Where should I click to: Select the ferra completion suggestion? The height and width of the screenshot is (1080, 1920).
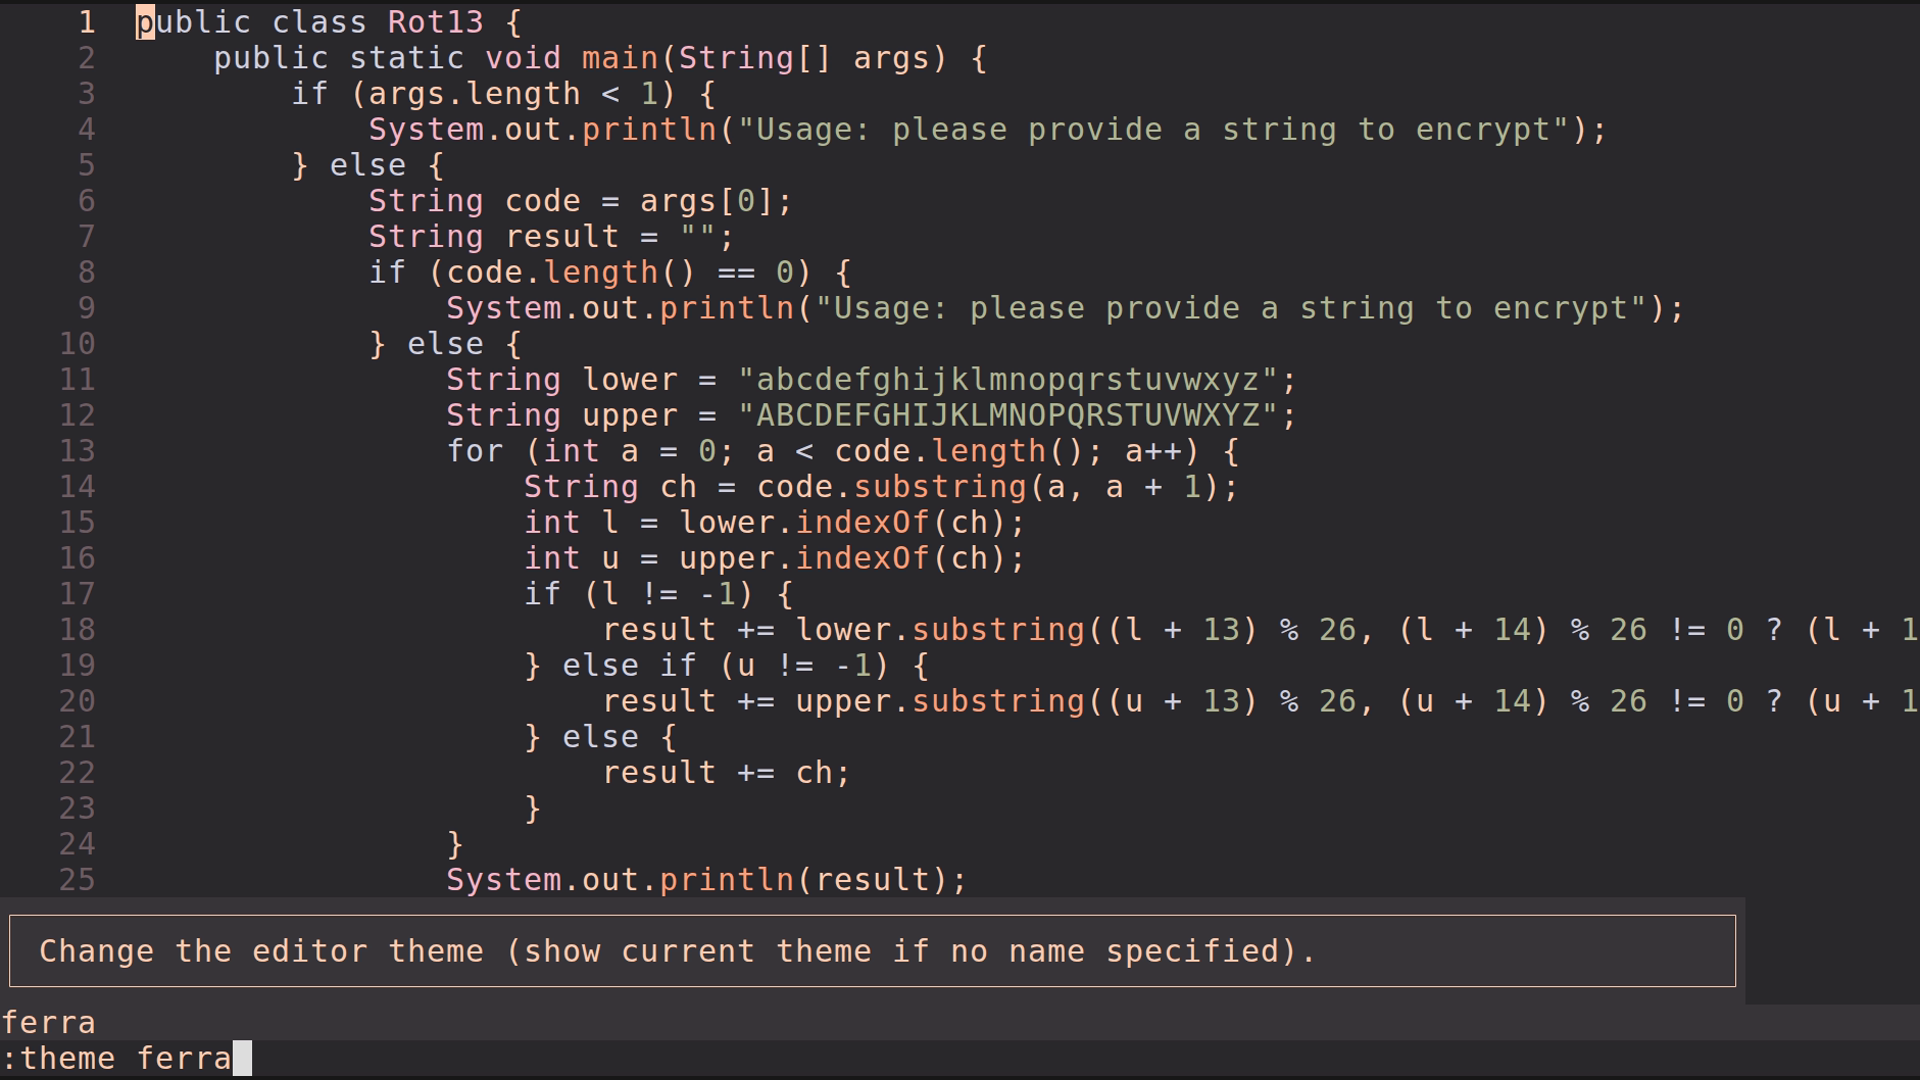coord(50,1022)
